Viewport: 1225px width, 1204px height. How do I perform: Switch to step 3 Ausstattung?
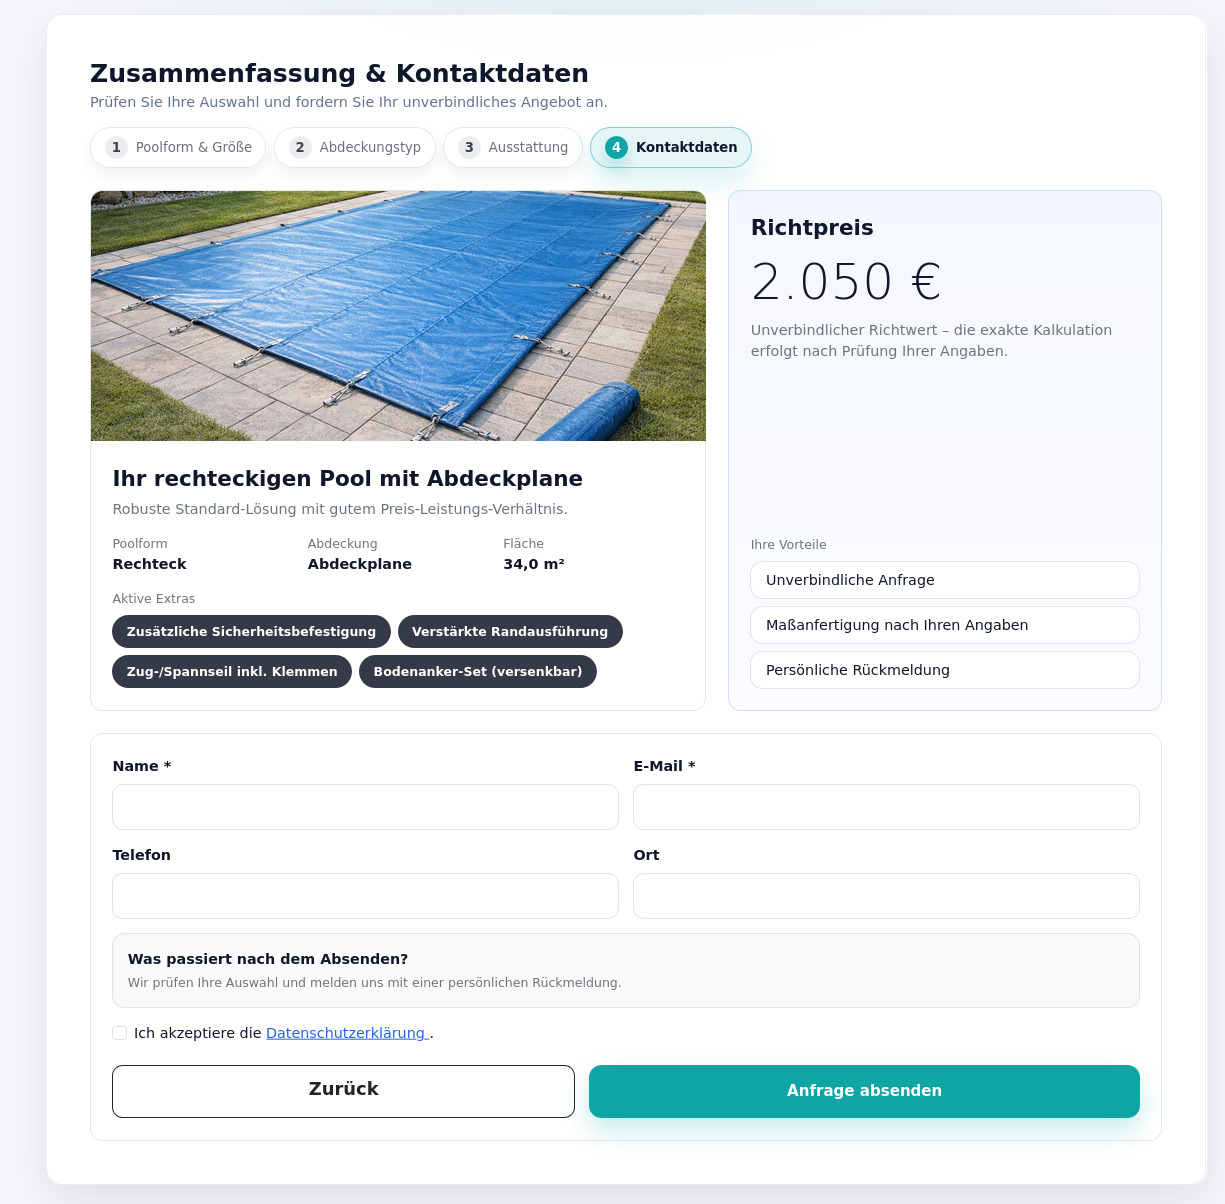click(513, 147)
